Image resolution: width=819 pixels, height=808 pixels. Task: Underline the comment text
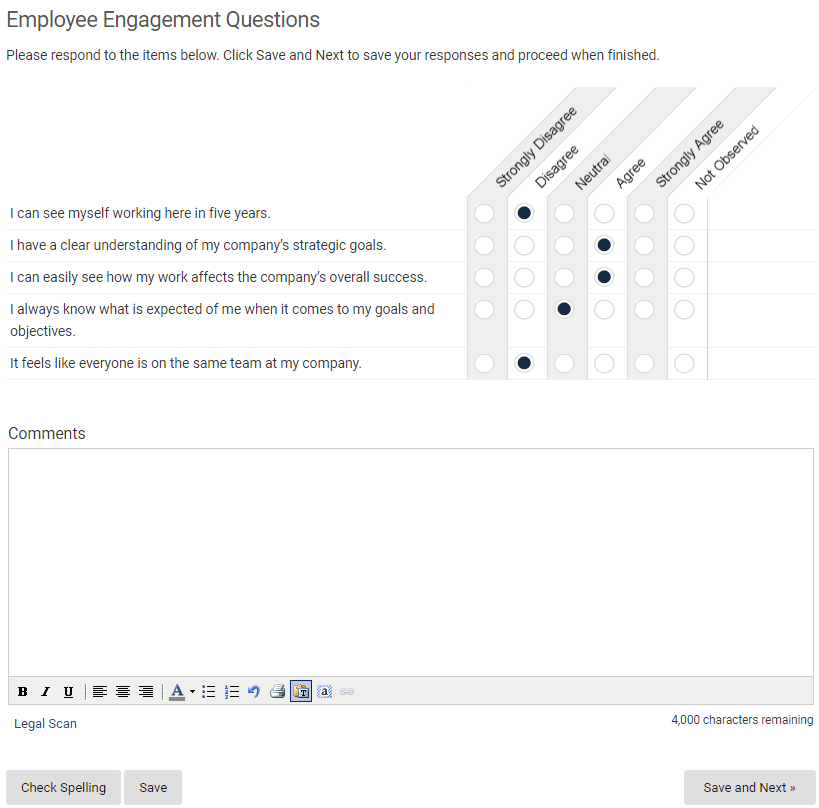(68, 692)
